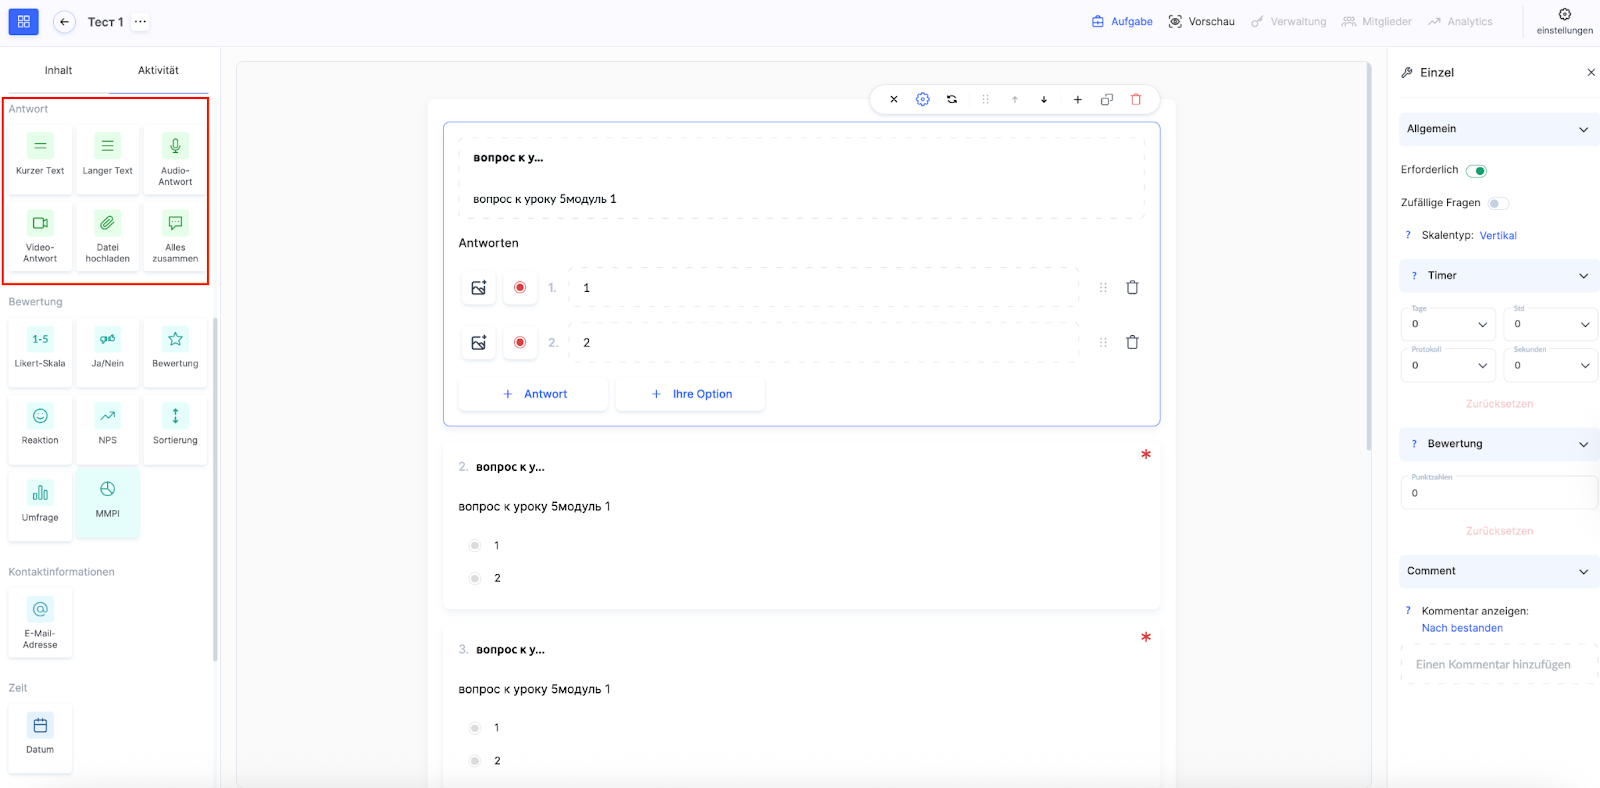Open the Protokoll dropdown

click(1448, 364)
